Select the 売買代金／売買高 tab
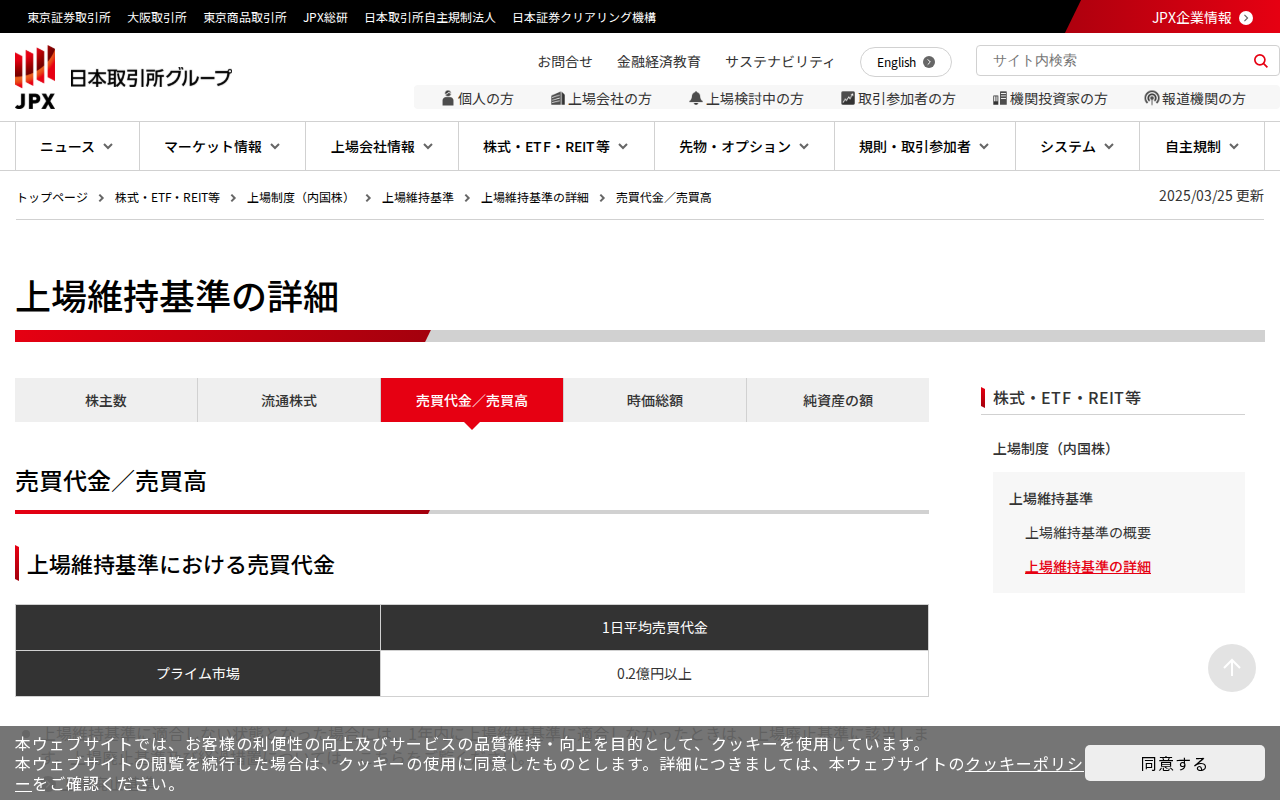The image size is (1280, 800). pyautogui.click(x=472, y=400)
